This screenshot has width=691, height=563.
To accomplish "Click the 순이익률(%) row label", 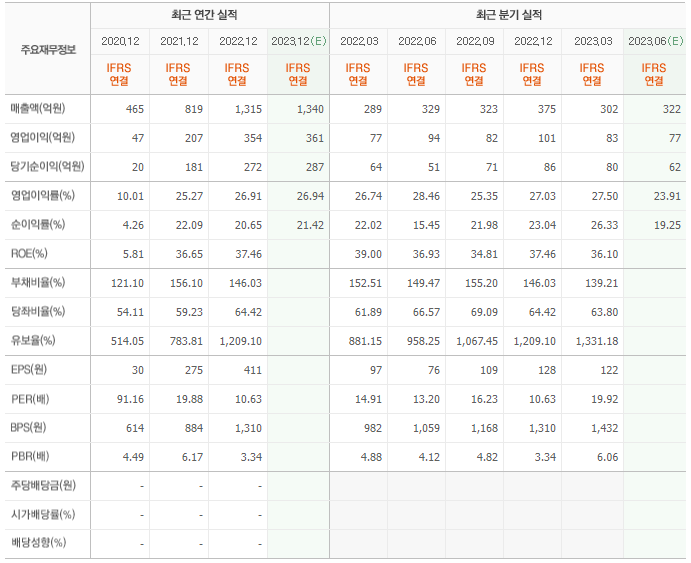I will click(38, 224).
